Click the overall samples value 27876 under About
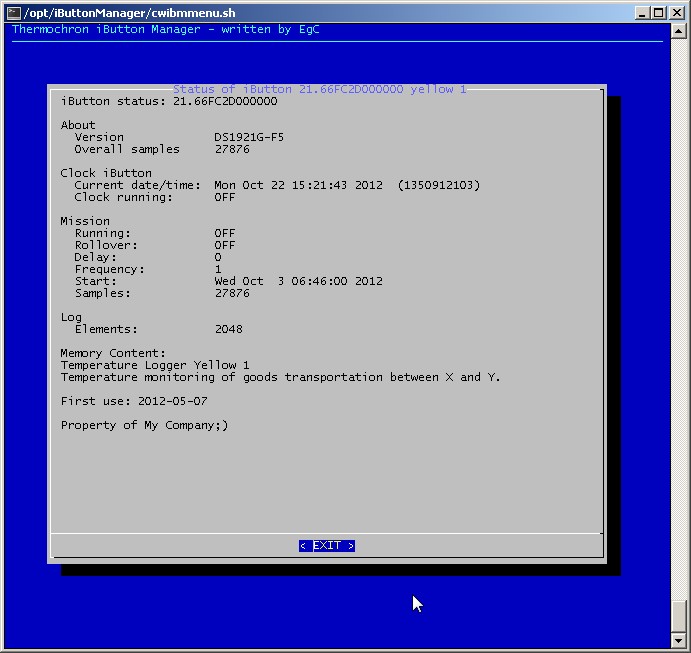The width and height of the screenshot is (691, 653). pyautogui.click(x=232, y=149)
